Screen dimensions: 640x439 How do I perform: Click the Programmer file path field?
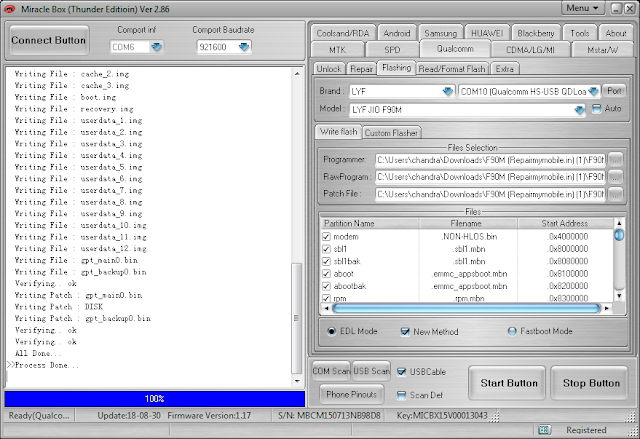(x=491, y=160)
